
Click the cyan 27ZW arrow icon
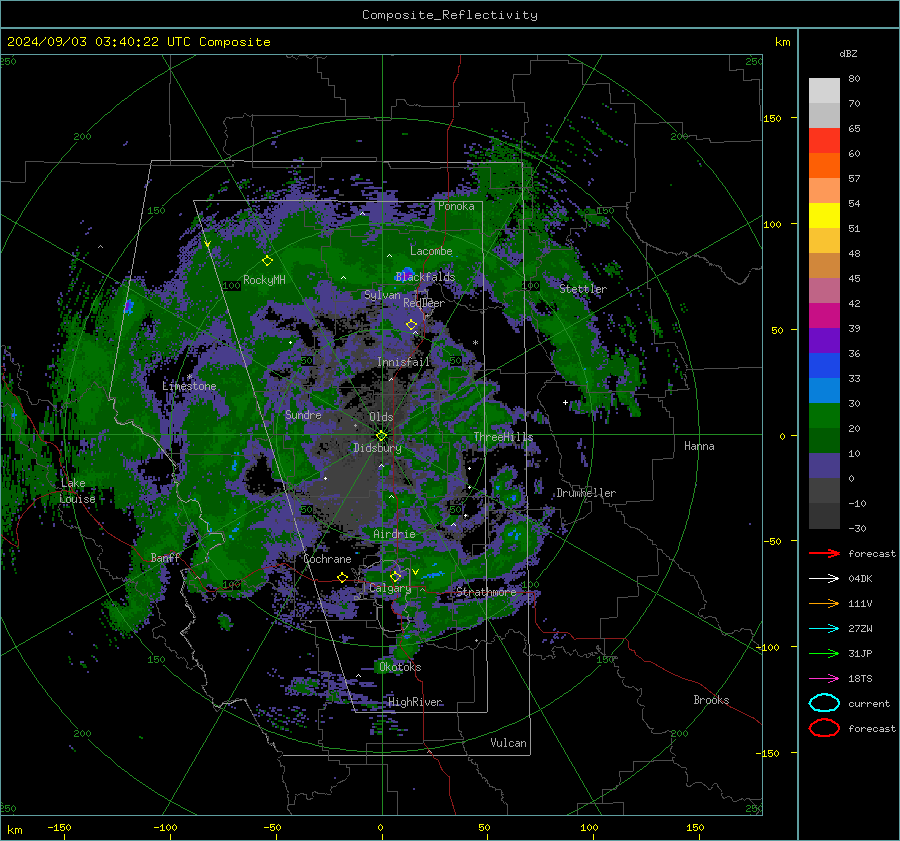pyautogui.click(x=824, y=628)
